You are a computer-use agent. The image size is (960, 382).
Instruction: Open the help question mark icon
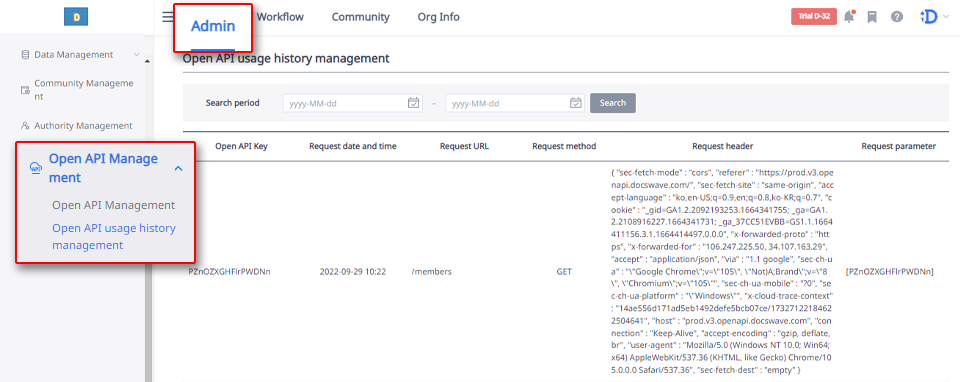click(896, 17)
